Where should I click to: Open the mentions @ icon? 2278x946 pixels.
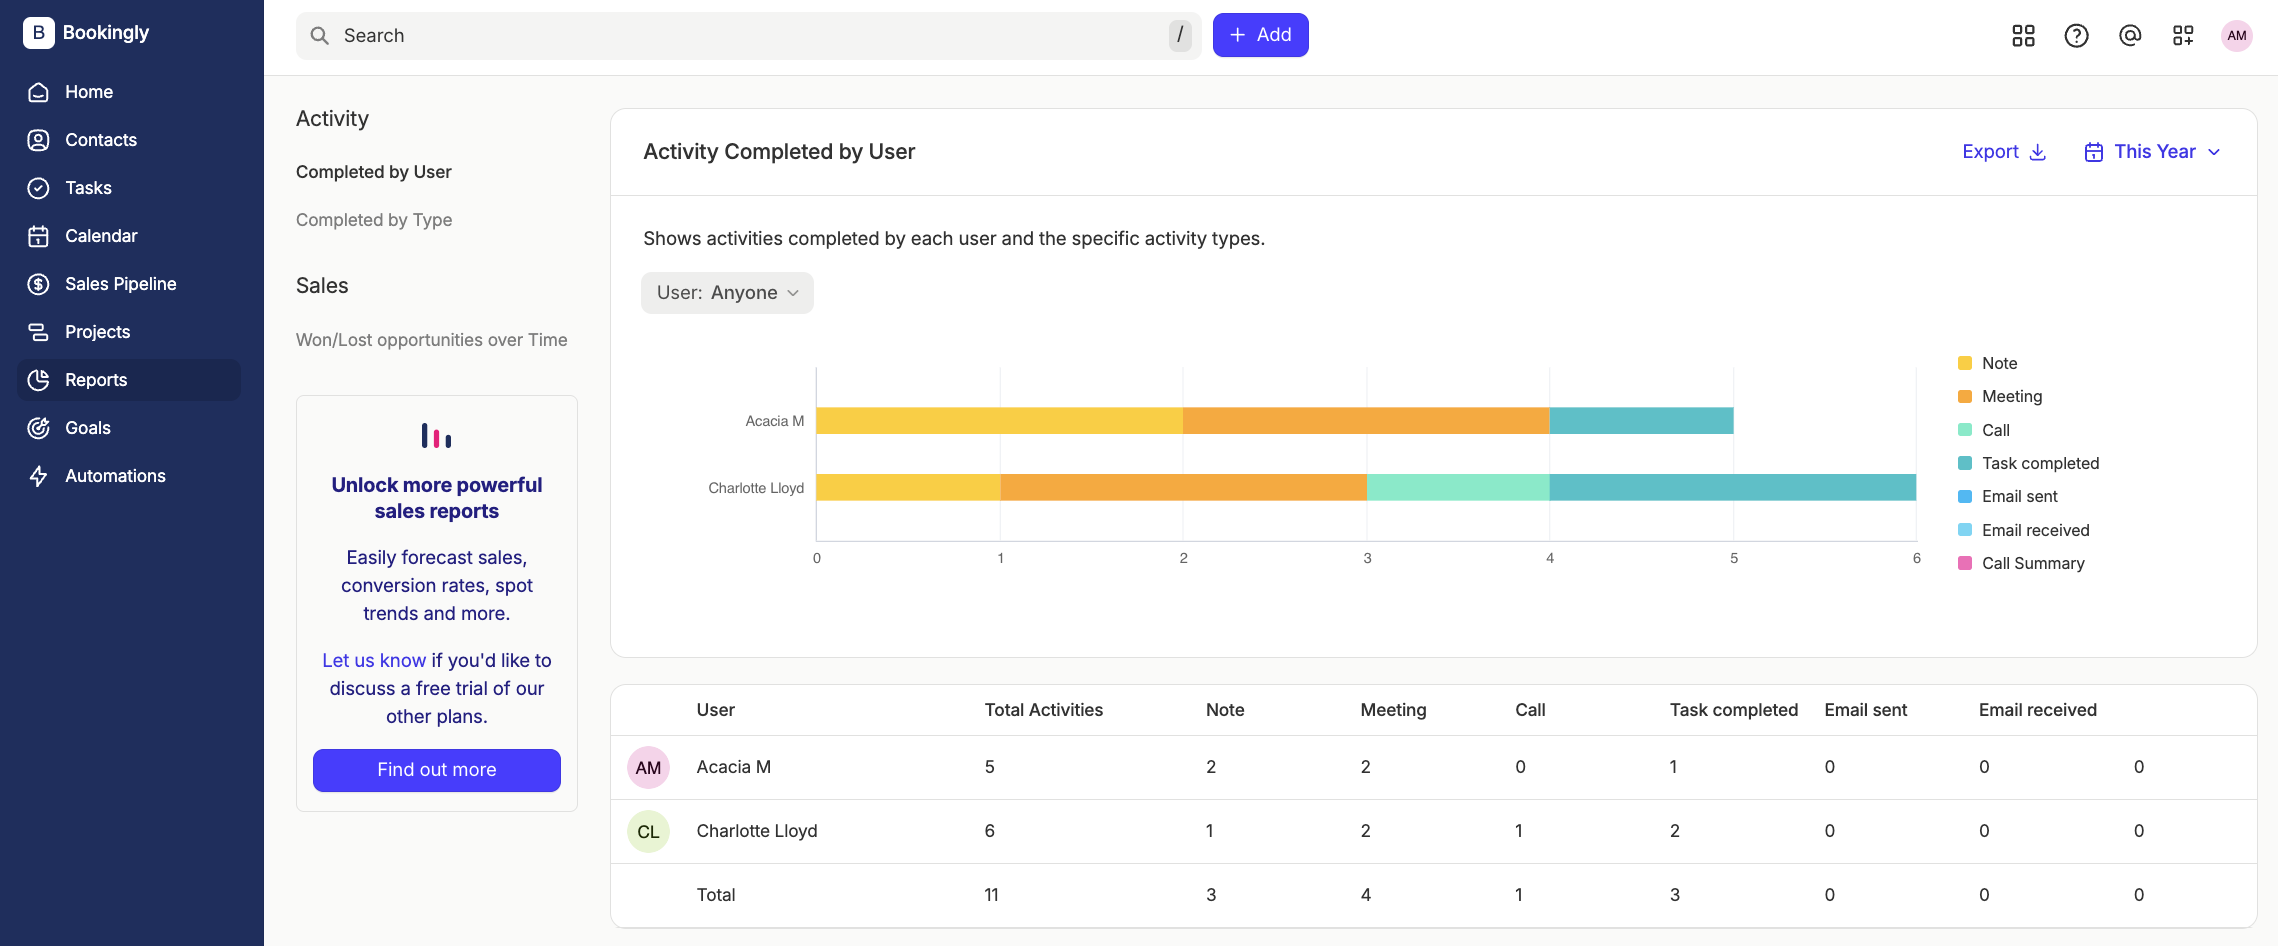[x=2130, y=36]
